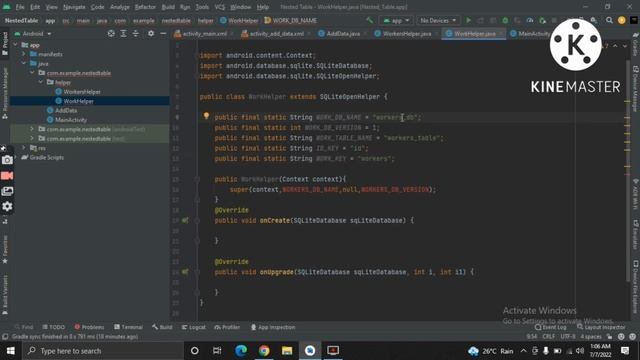The width and height of the screenshot is (640, 360).
Task: Click the yellow lightbulb quick-fix icon
Action: pos(206,116)
